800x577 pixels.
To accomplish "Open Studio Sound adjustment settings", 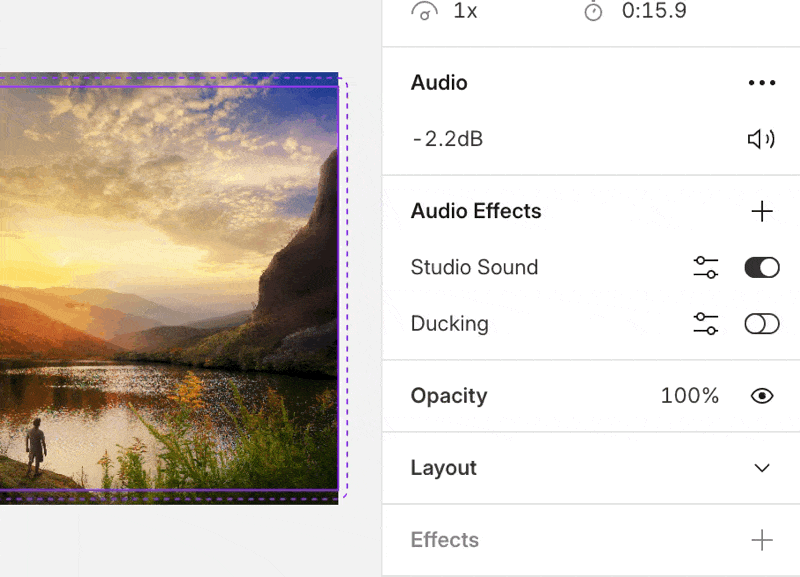I will pyautogui.click(x=706, y=267).
